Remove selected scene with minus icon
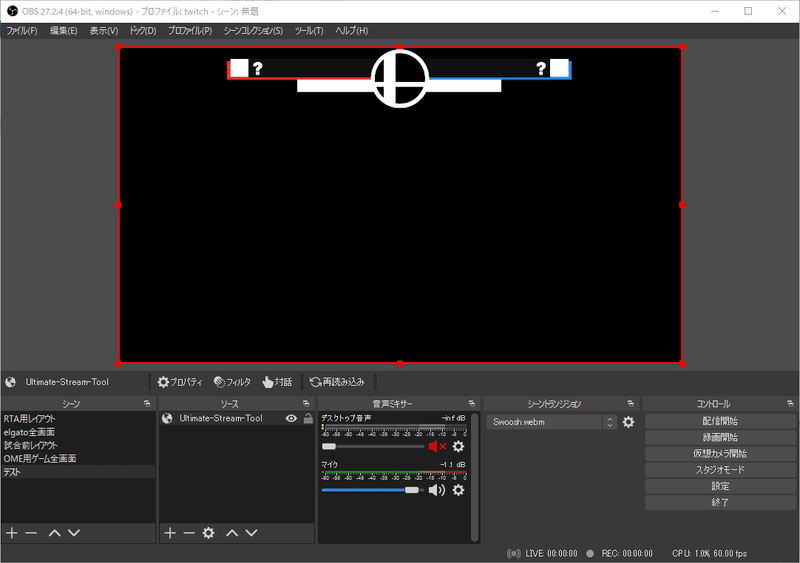Viewport: 800px width, 563px height. pyautogui.click(x=31, y=533)
